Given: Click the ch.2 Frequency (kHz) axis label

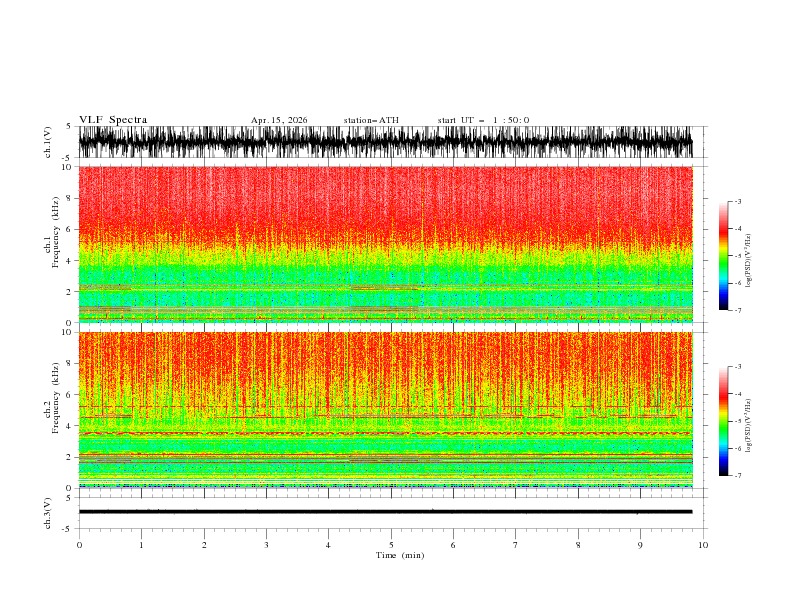Looking at the screenshot, I should pos(52,397).
